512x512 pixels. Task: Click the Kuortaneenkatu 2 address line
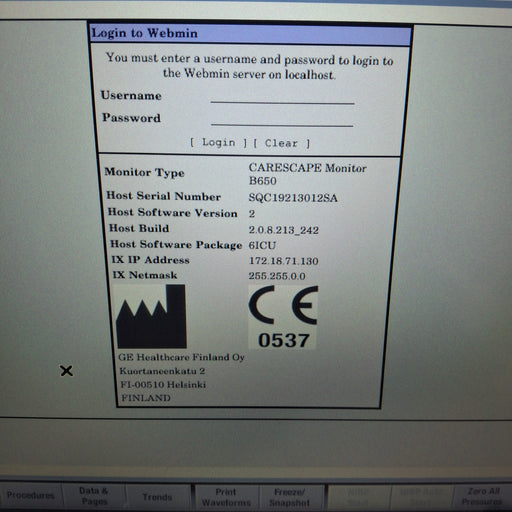coord(162,371)
